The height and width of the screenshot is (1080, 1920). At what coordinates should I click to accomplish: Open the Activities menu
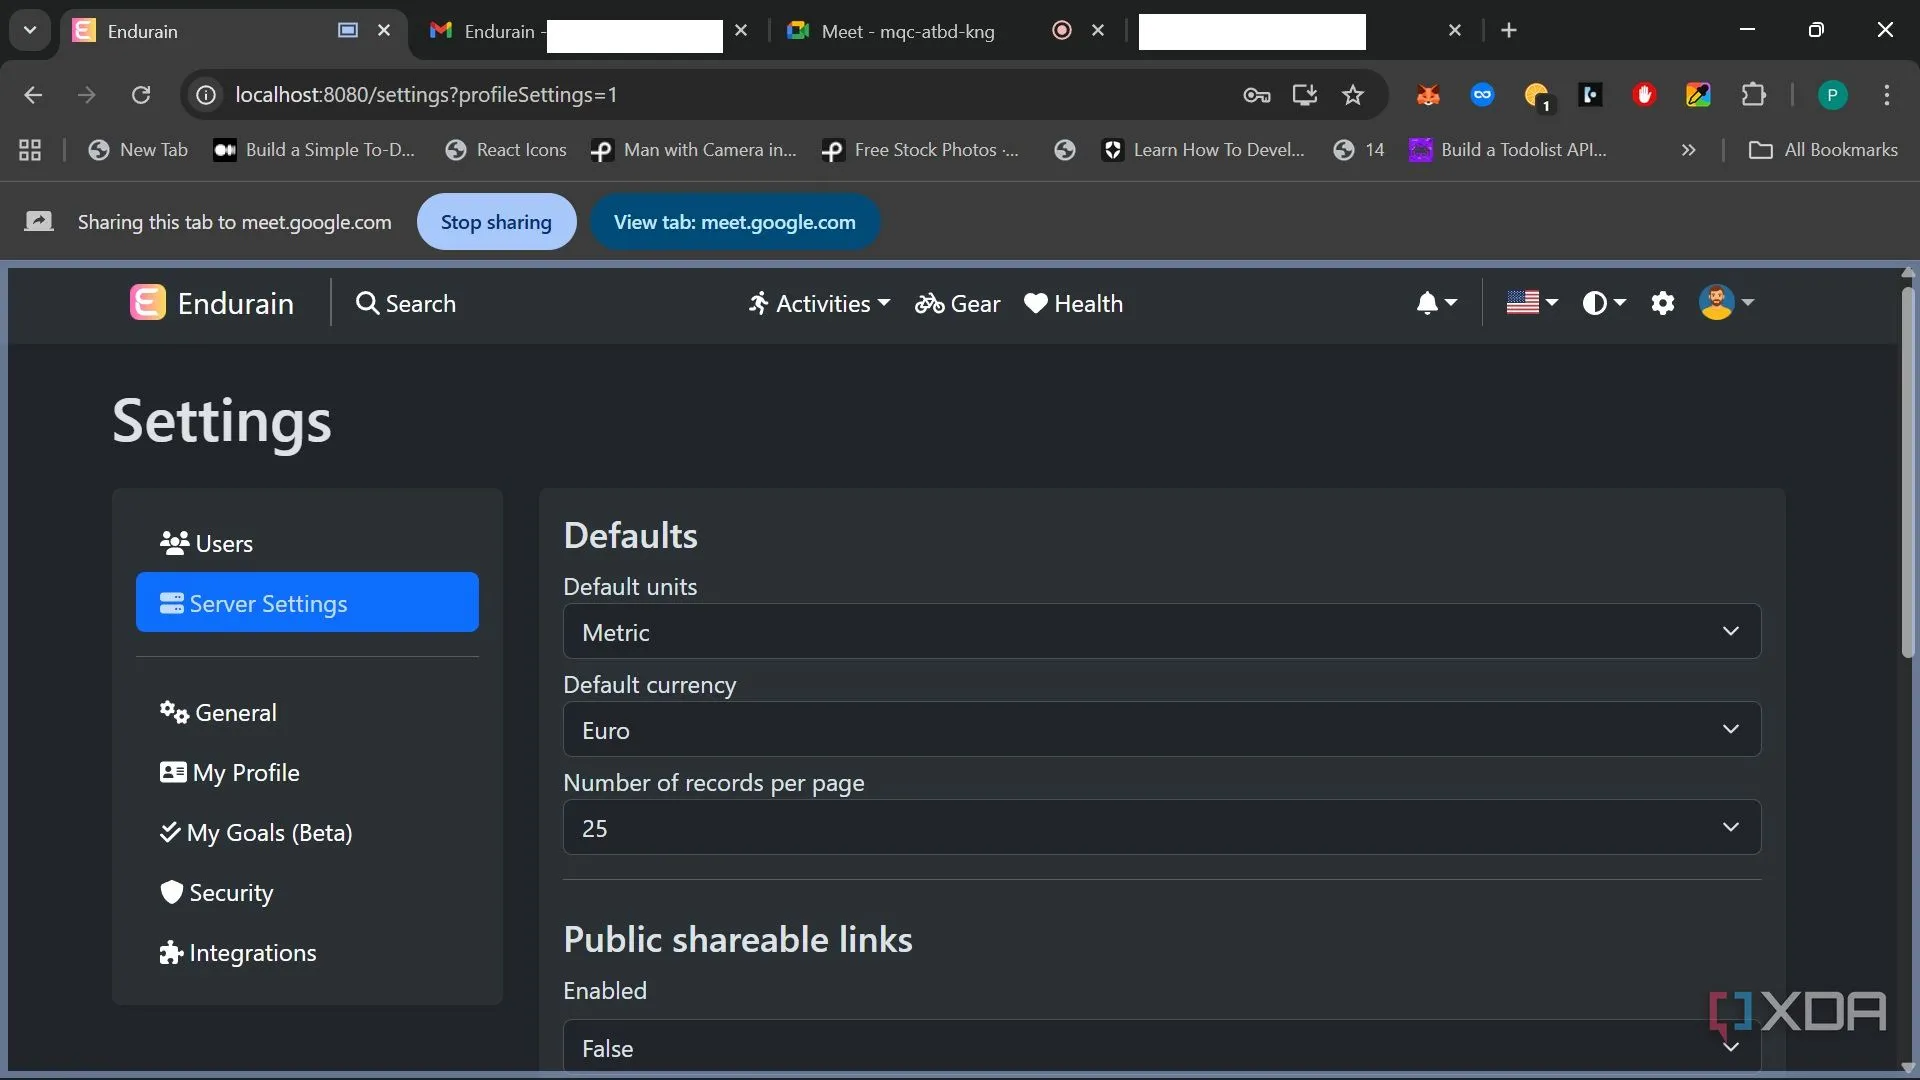[x=818, y=305]
